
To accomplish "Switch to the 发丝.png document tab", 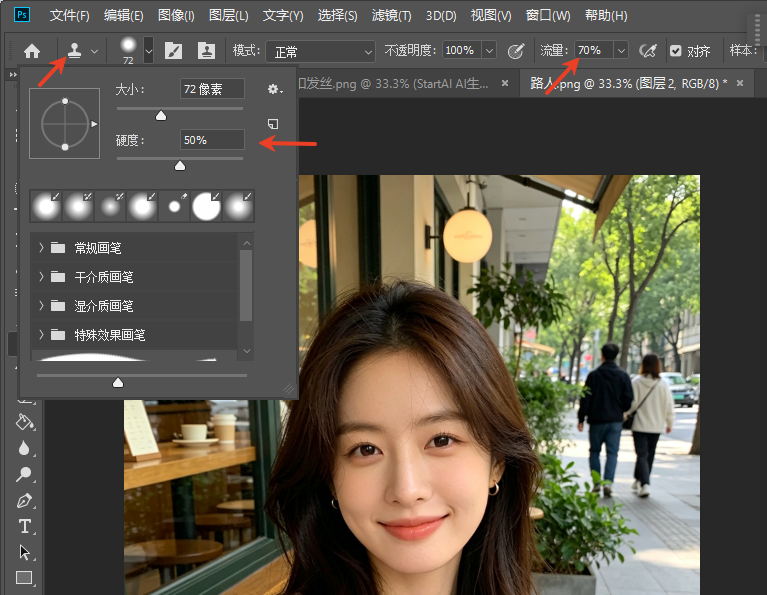I will pyautogui.click(x=394, y=84).
